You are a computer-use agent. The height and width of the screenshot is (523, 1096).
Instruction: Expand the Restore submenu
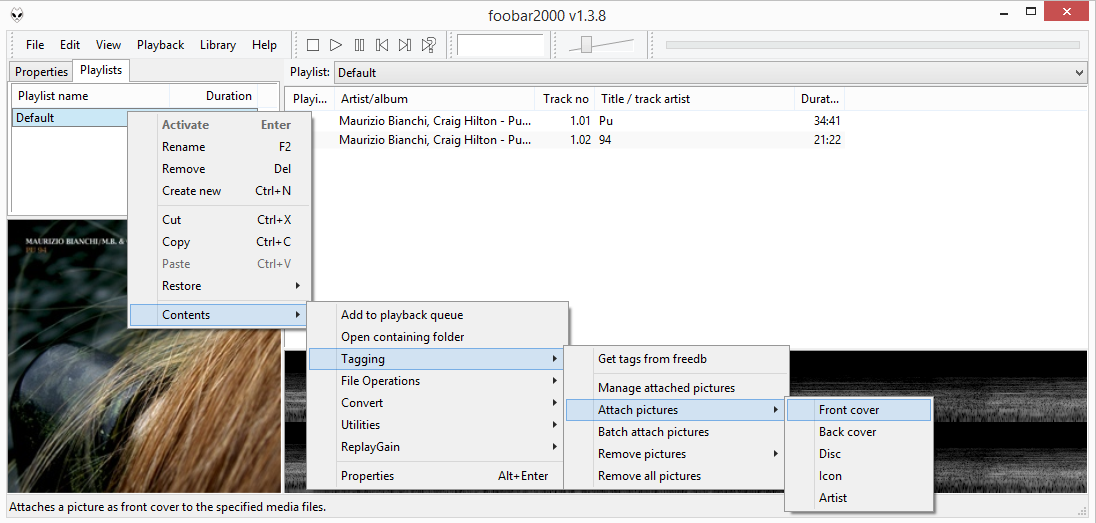click(220, 285)
